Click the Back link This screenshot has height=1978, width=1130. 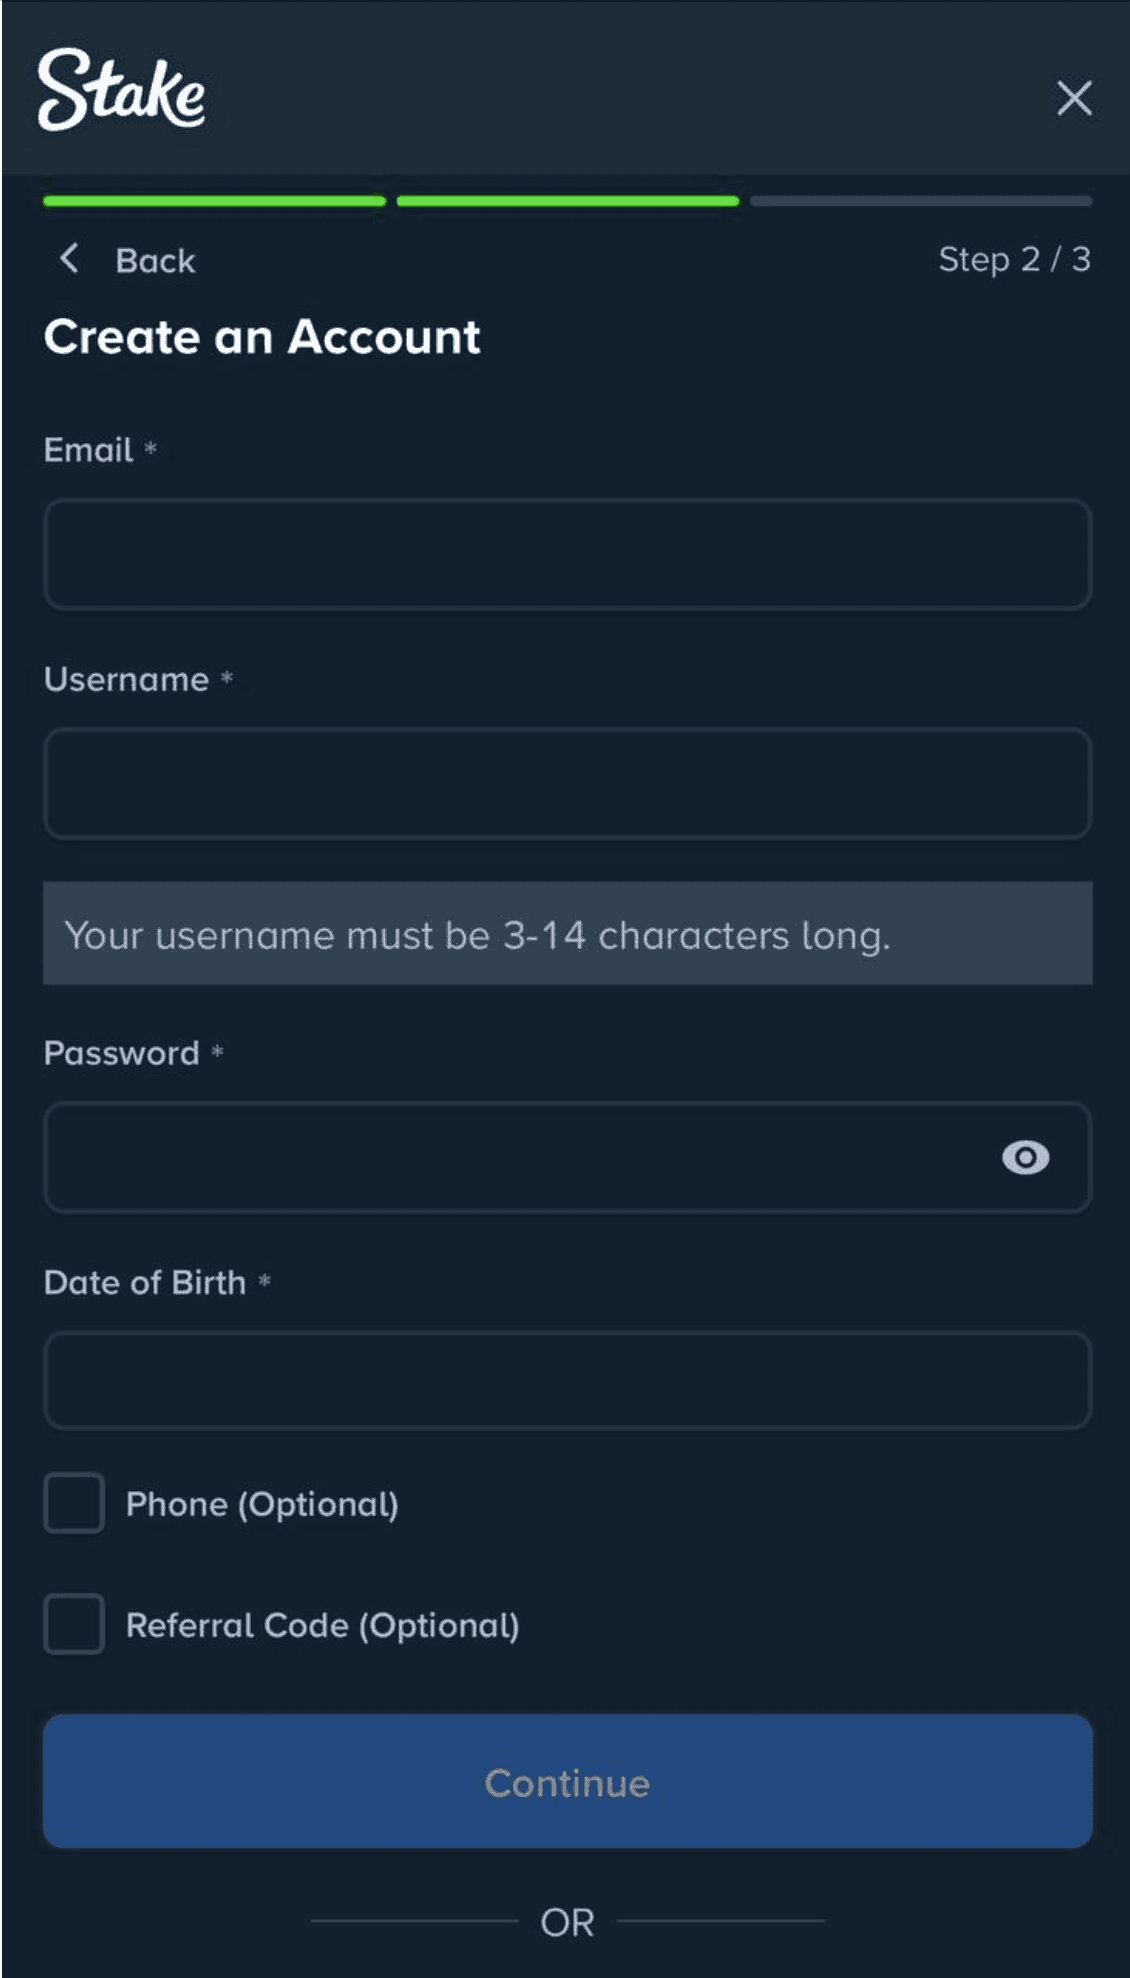click(x=155, y=260)
